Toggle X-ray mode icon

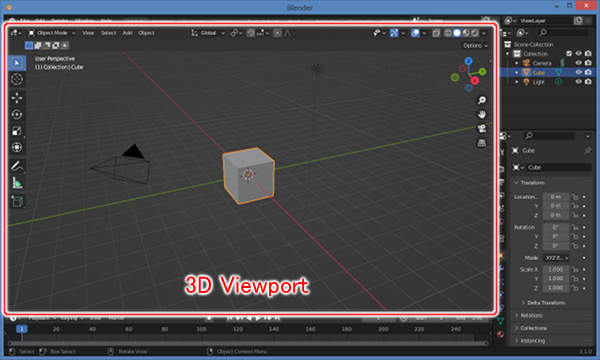point(436,33)
